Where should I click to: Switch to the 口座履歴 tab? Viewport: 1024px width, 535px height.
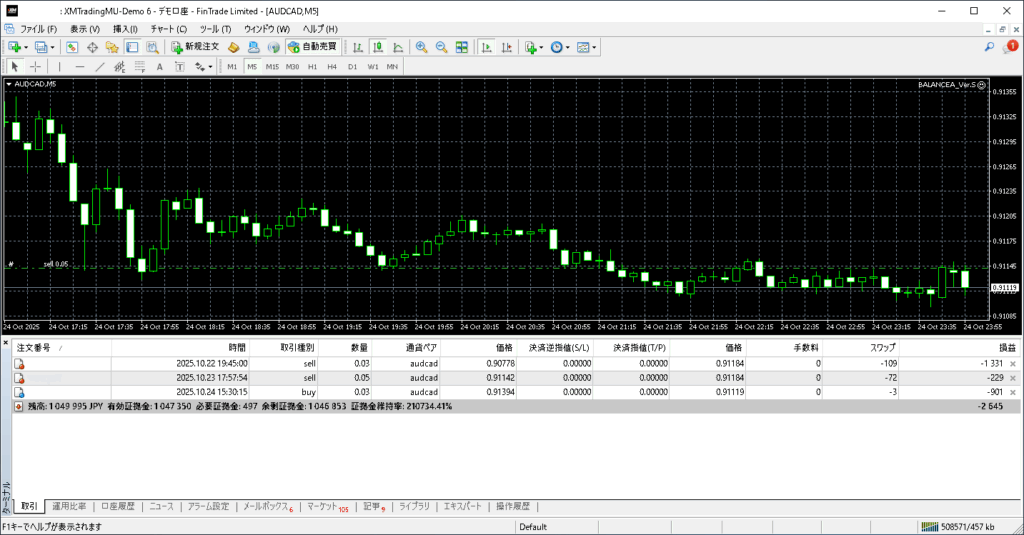tap(117, 507)
